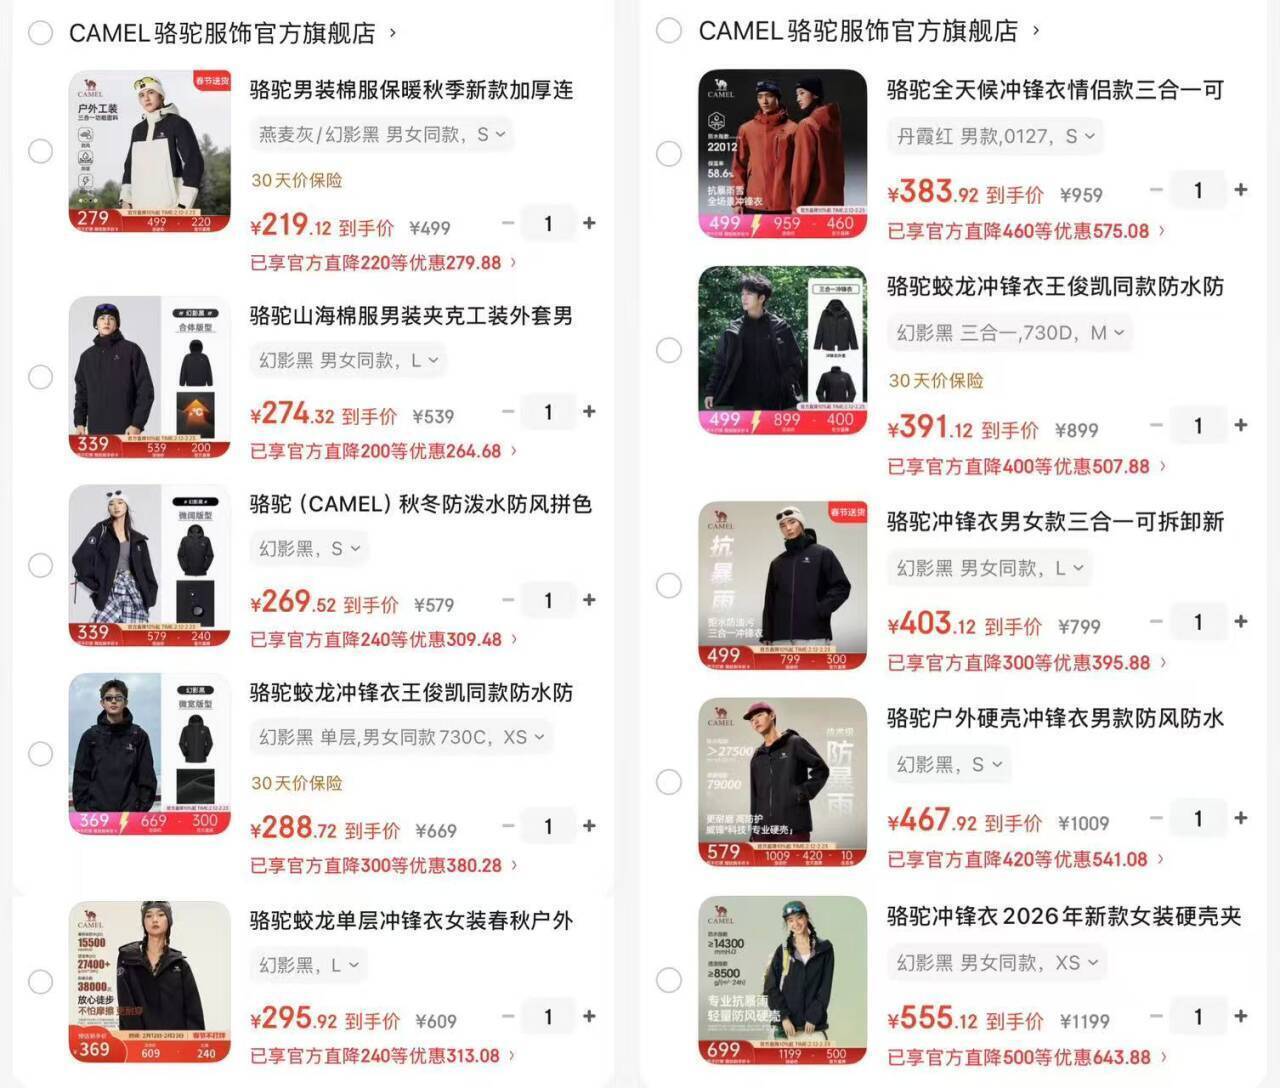
Task: Click minus icon for ¥288.72 jacket
Action: coord(508,826)
